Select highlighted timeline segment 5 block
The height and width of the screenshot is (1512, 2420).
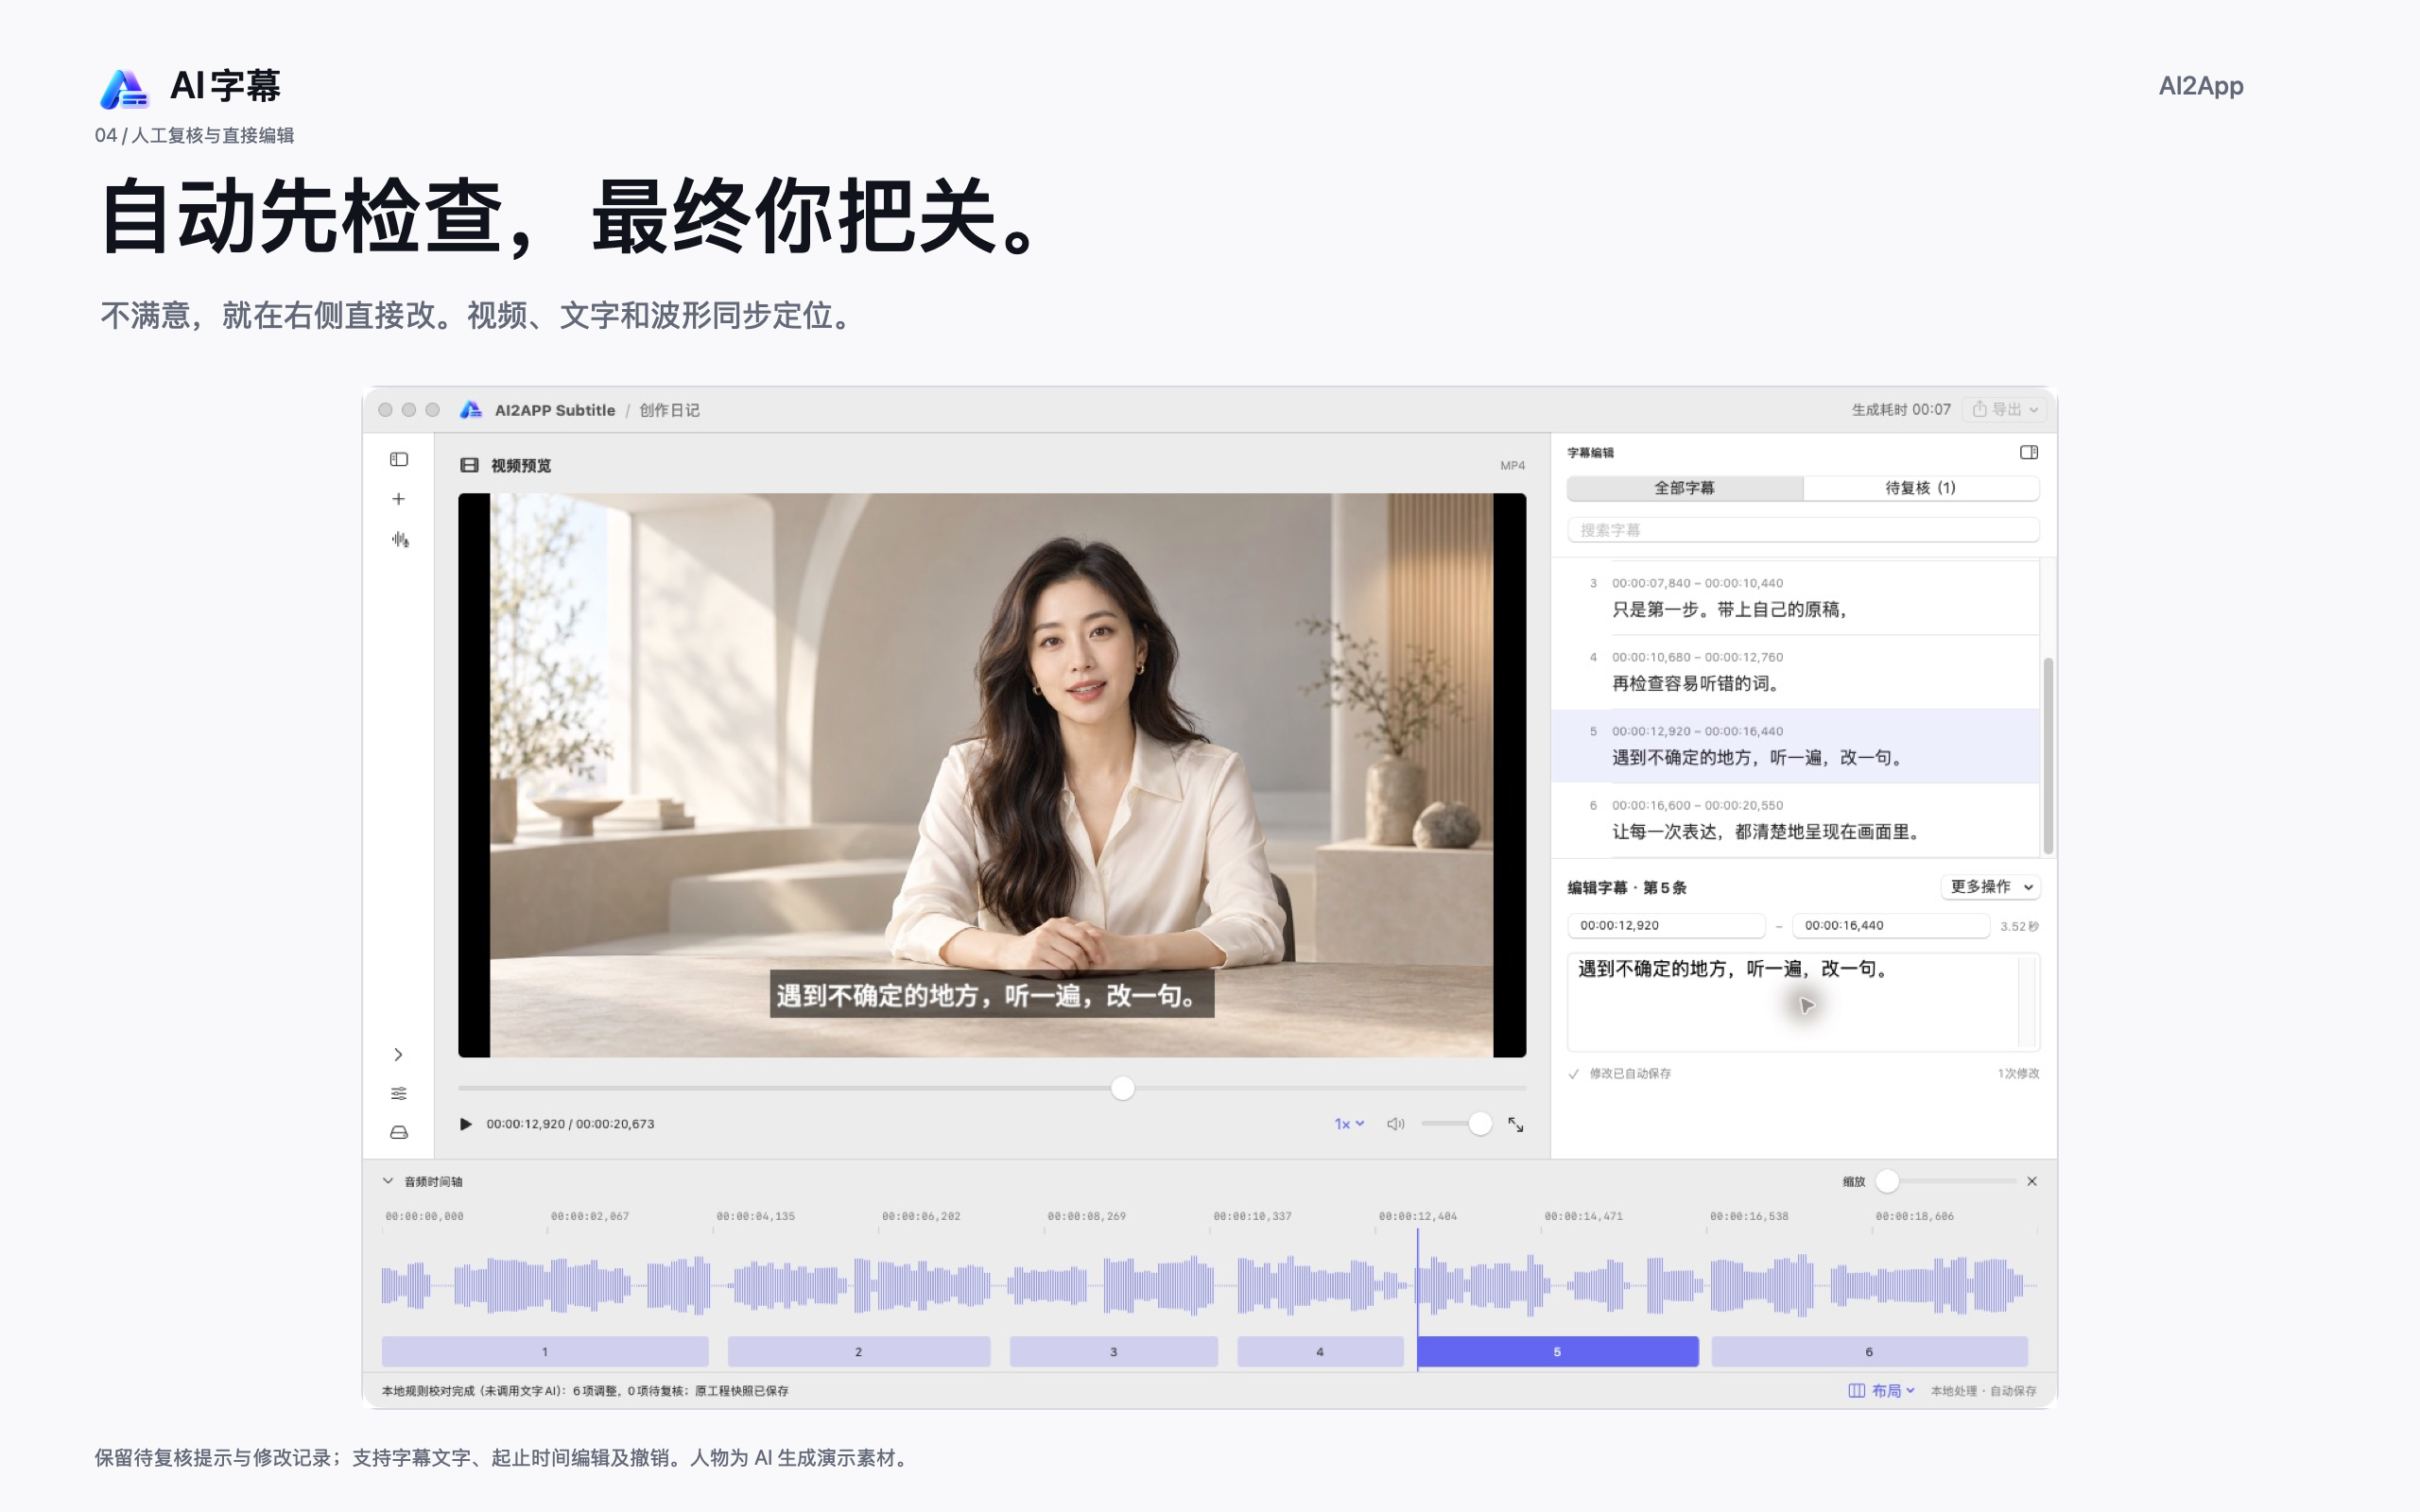[x=1558, y=1351]
